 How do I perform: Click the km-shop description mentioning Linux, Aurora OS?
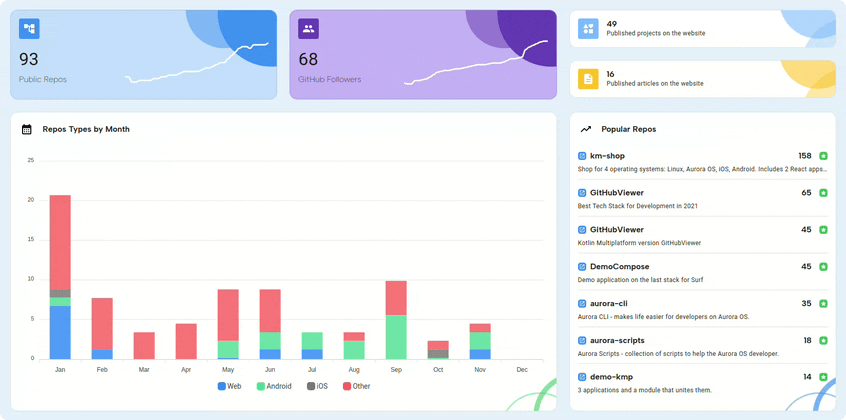point(702,170)
